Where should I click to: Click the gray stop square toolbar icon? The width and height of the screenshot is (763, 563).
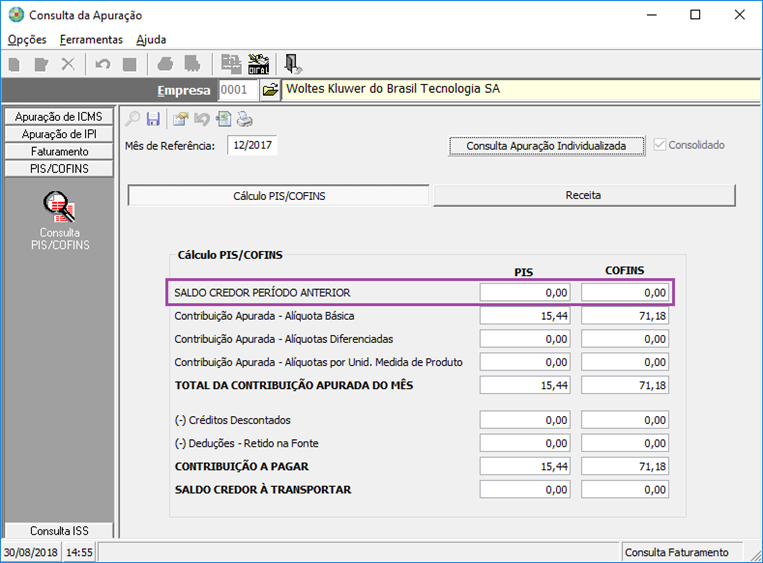[x=129, y=64]
